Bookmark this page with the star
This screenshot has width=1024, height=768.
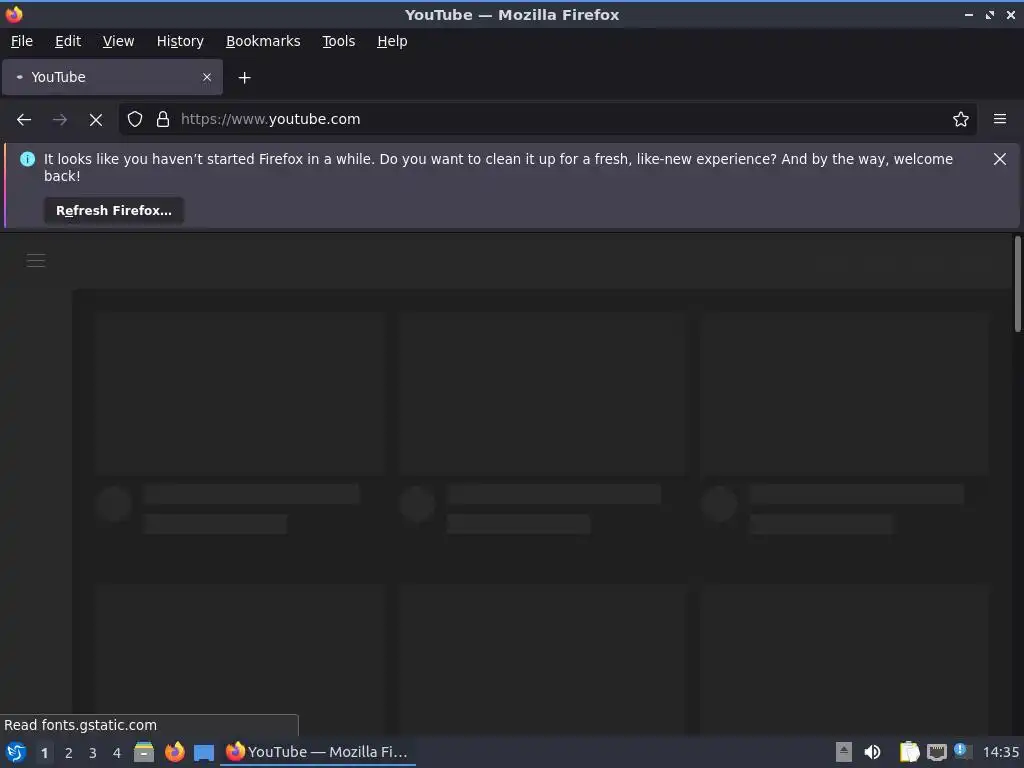click(960, 119)
